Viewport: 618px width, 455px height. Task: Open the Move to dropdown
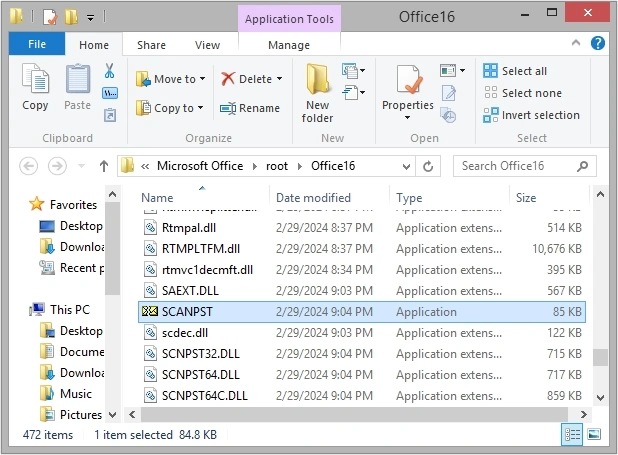click(x=171, y=79)
